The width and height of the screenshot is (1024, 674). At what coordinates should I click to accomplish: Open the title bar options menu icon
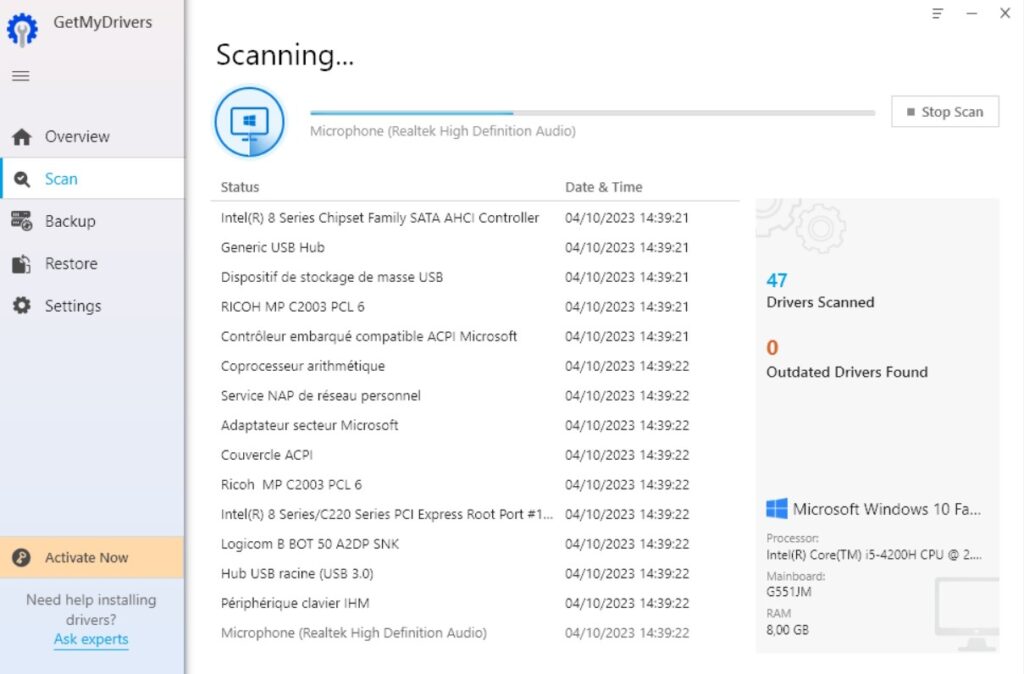tap(937, 13)
